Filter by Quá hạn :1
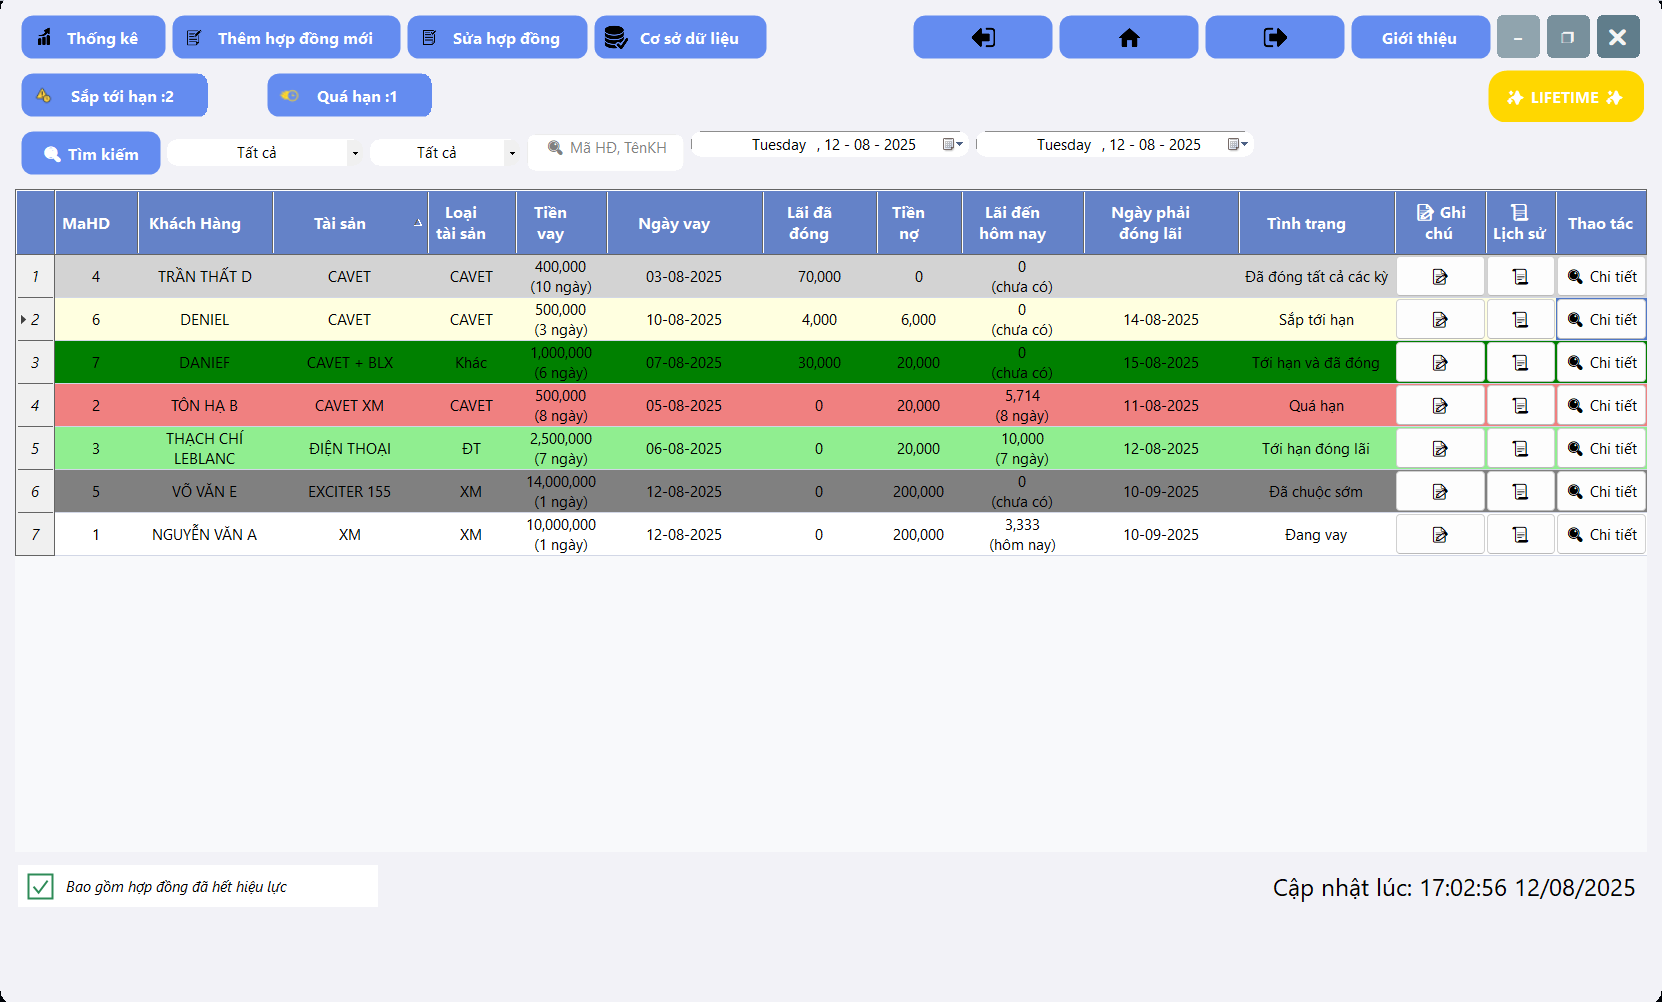Image resolution: width=1662 pixels, height=1002 pixels. pyautogui.click(x=349, y=96)
